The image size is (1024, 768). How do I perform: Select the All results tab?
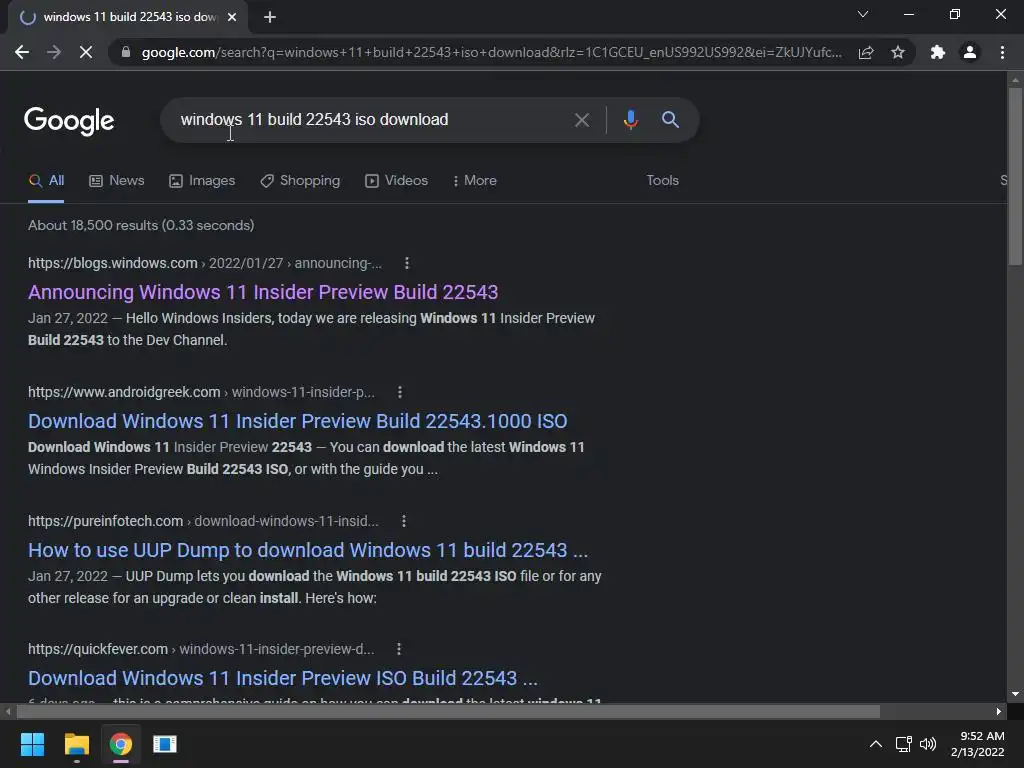46,181
